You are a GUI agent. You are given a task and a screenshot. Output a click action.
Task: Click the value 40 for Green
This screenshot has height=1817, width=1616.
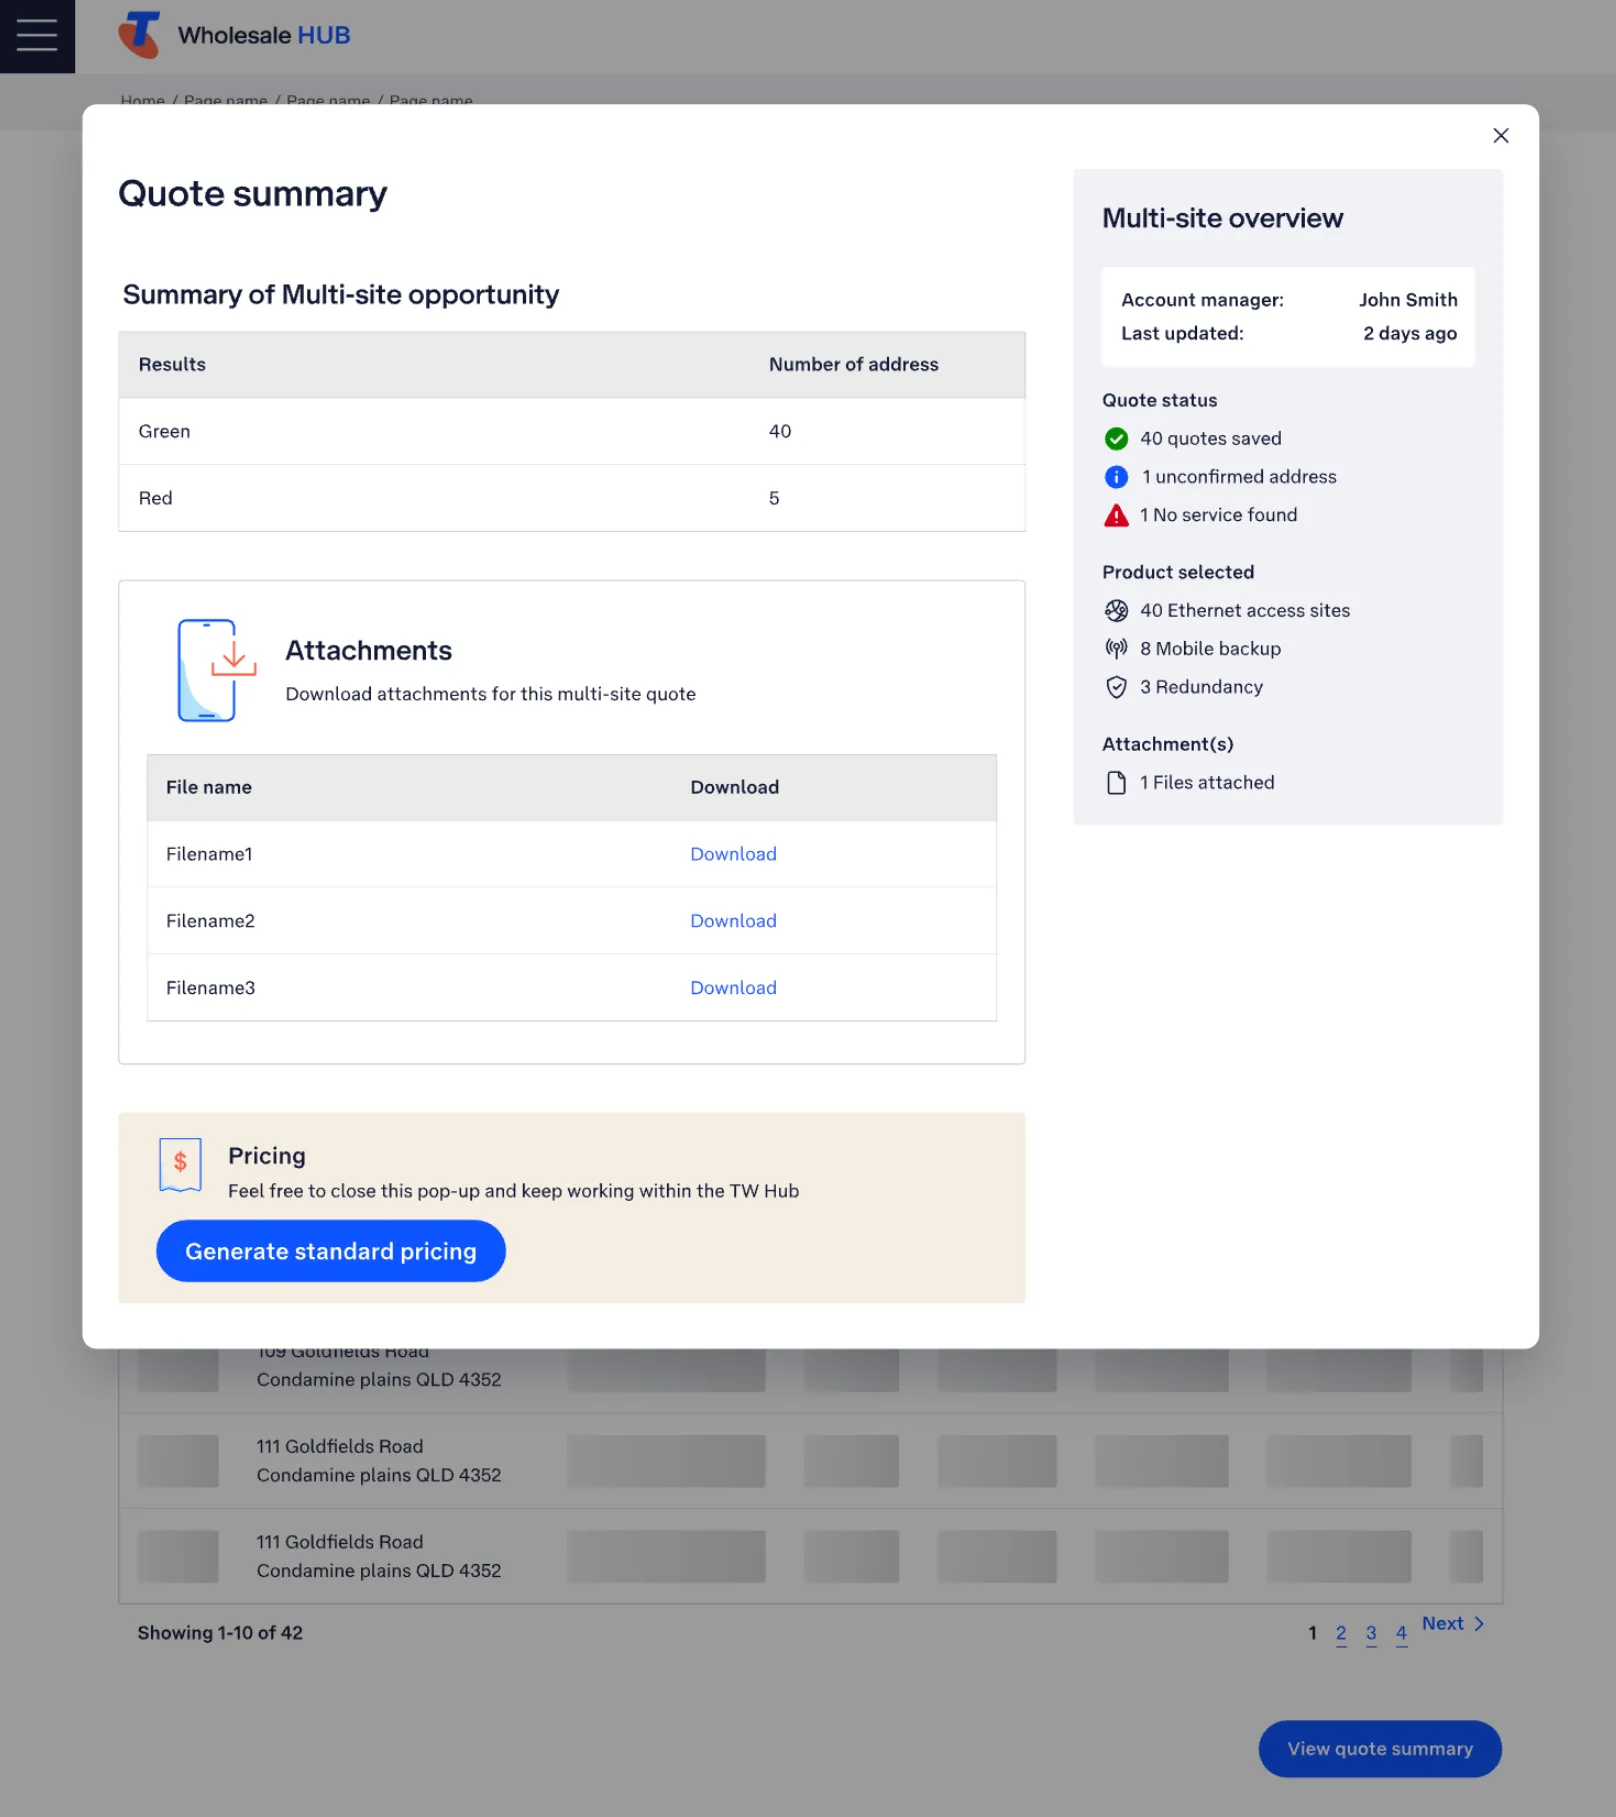(x=780, y=431)
